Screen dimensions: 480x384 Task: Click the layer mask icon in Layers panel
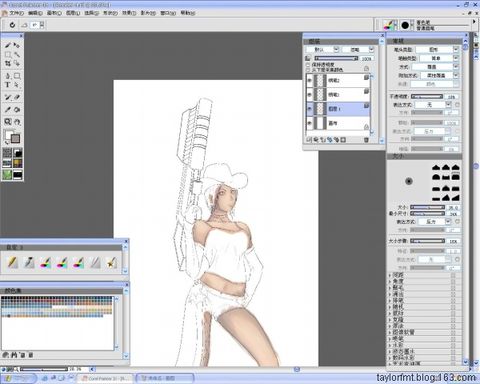[343, 140]
